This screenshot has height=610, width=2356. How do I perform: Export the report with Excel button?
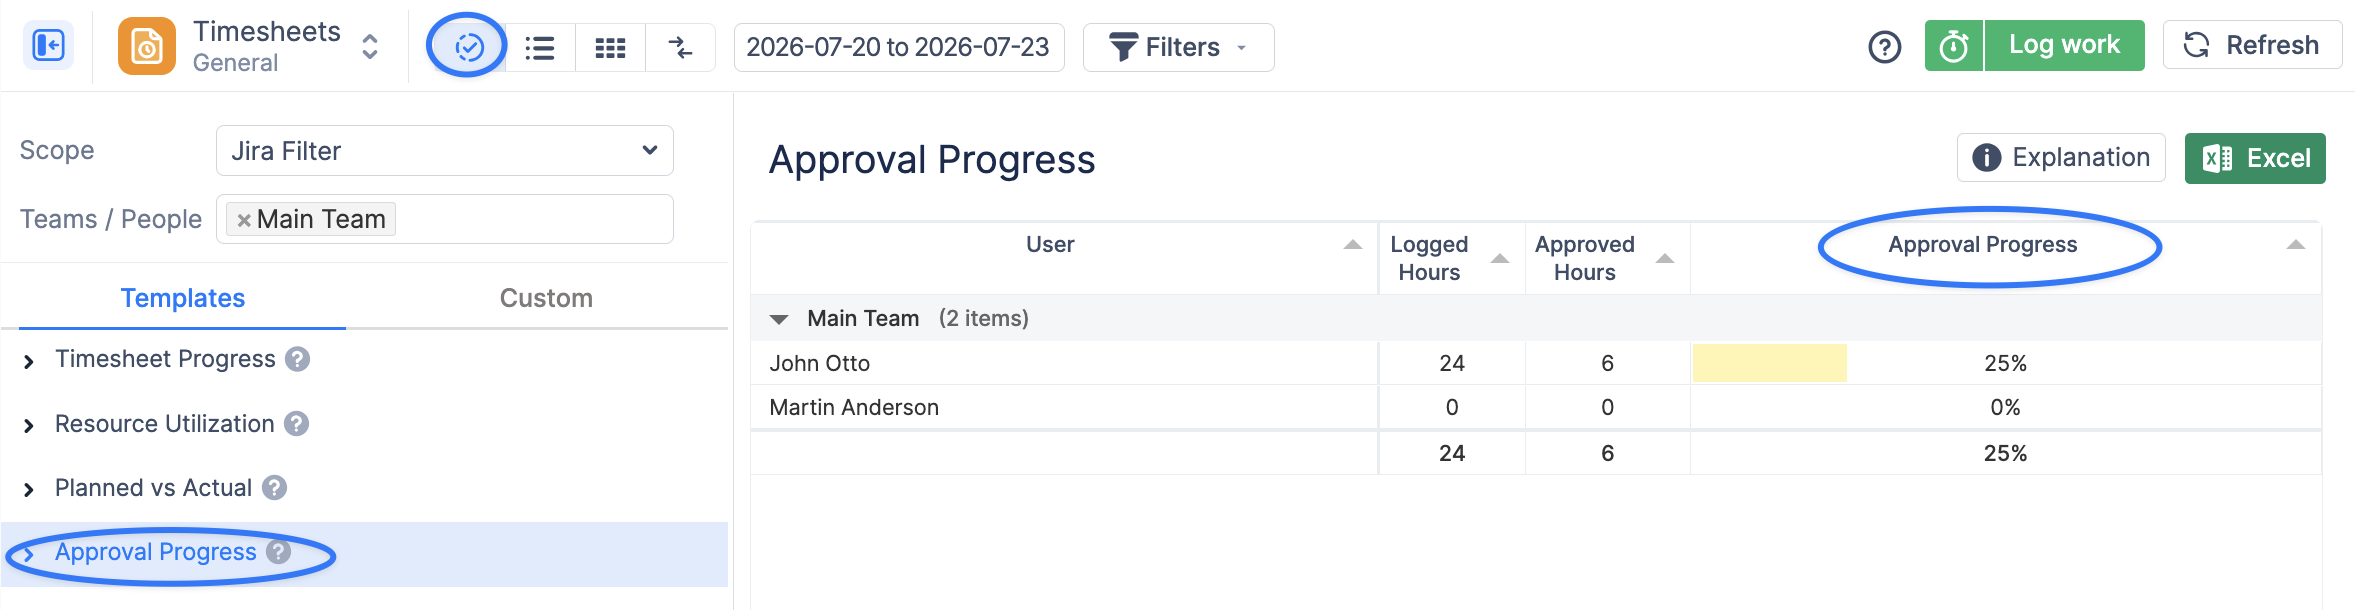pos(2255,158)
